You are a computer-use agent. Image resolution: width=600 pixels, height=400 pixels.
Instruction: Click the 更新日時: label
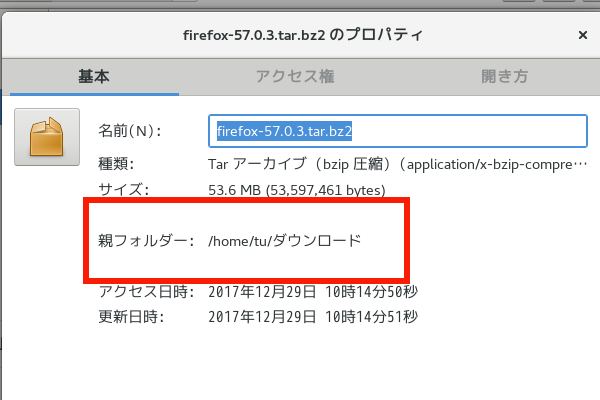(131, 317)
